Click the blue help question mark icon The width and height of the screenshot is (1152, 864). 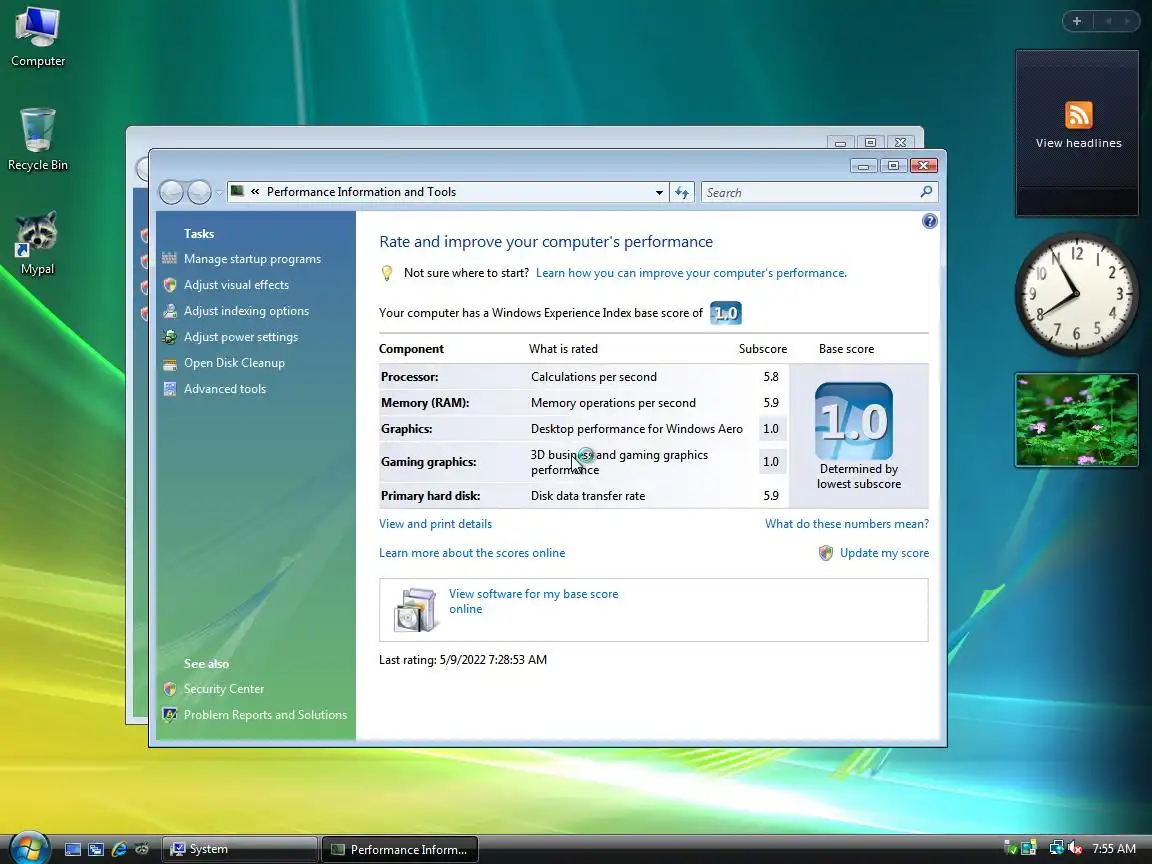point(929,221)
